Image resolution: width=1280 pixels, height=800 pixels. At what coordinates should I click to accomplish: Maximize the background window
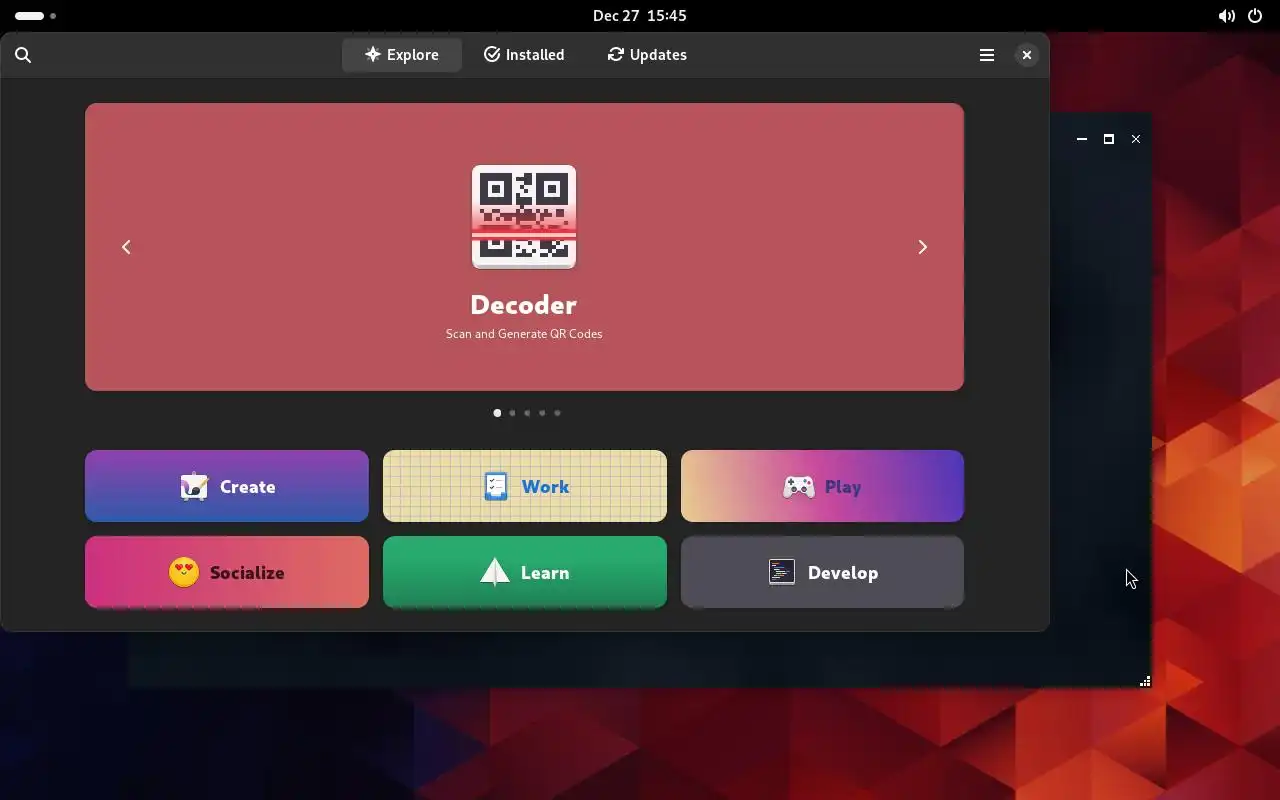[1109, 139]
